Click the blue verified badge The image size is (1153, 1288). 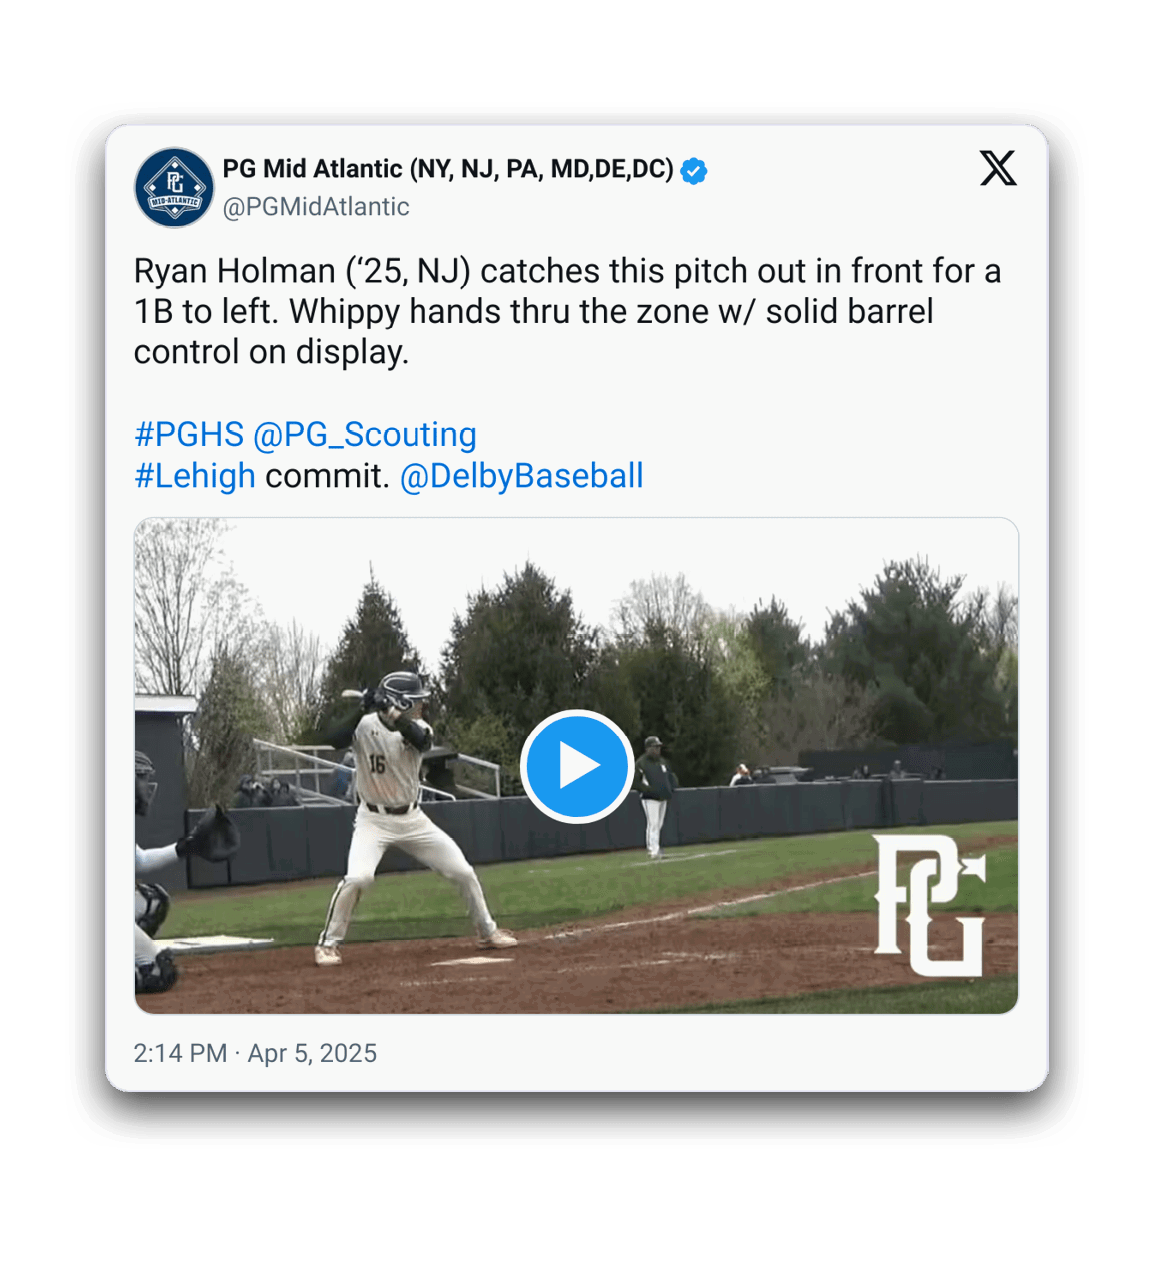(694, 170)
